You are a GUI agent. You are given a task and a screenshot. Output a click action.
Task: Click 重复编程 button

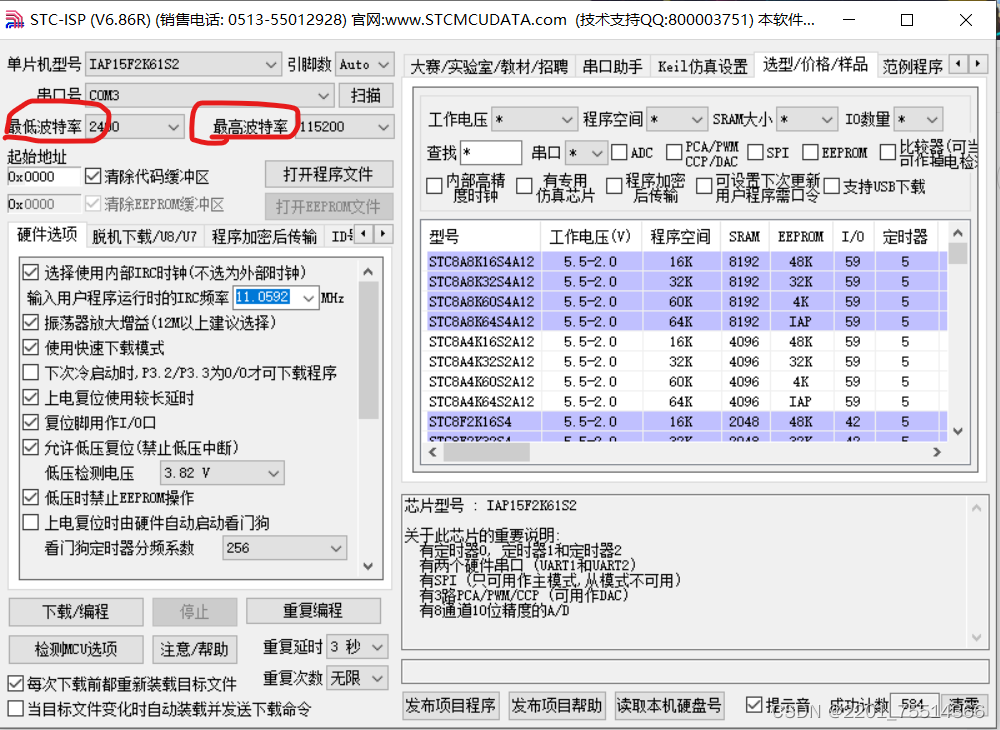point(312,611)
